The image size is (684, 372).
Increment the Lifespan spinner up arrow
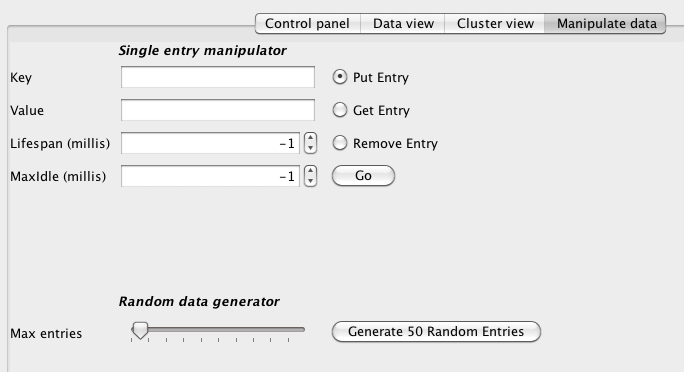tap(310, 138)
